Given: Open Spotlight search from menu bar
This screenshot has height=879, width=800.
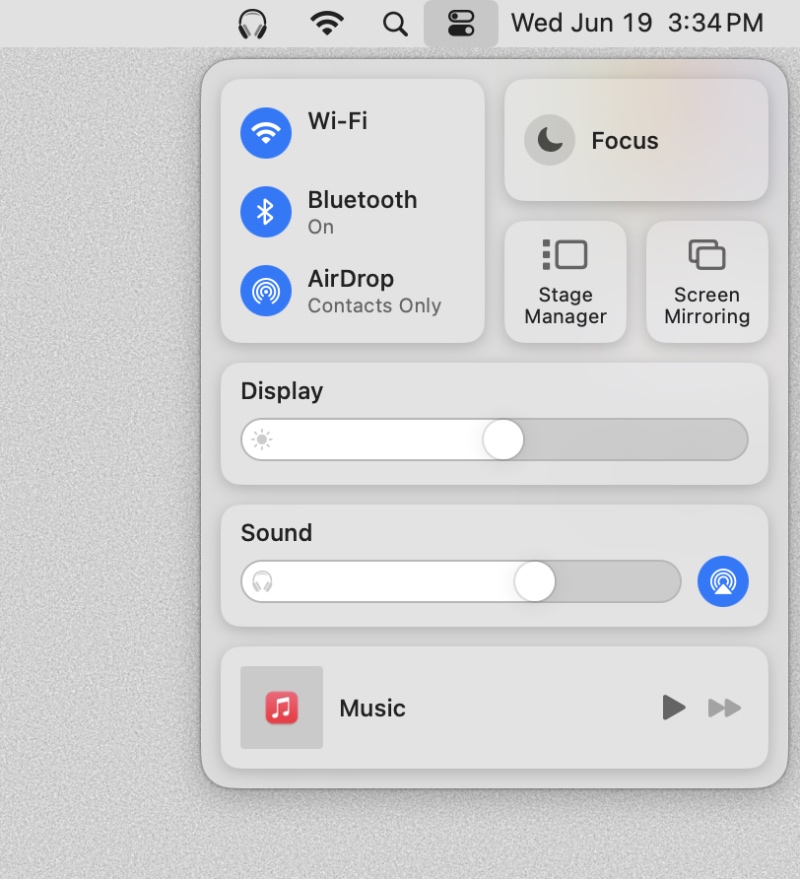Looking at the screenshot, I should pos(396,23).
